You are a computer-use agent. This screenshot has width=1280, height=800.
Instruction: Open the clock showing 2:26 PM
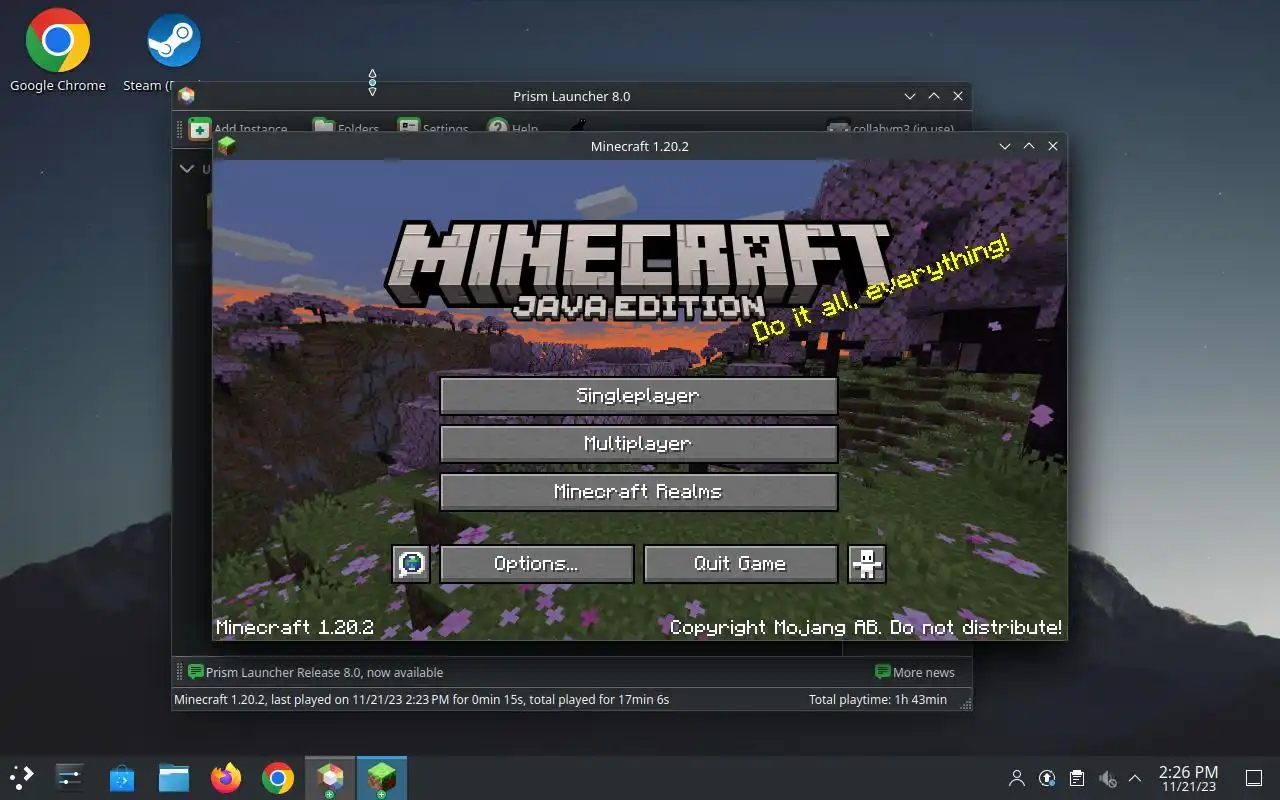tap(1188, 778)
